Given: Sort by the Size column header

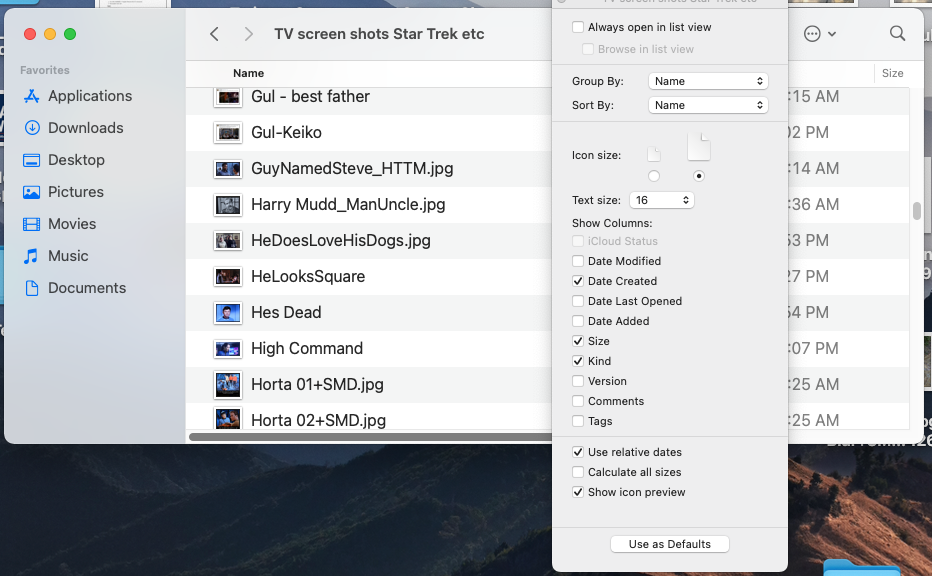Looking at the screenshot, I should point(892,73).
